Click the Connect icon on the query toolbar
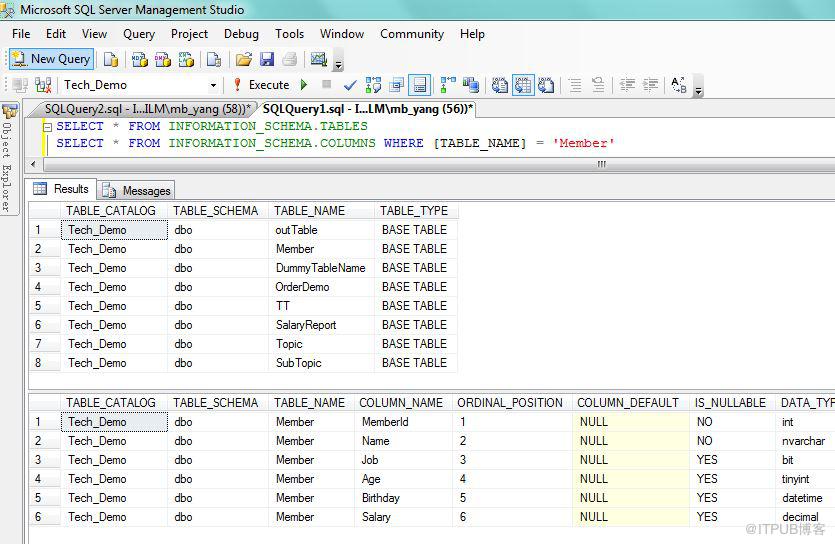Image resolution: width=835 pixels, height=544 pixels. pos(20,85)
